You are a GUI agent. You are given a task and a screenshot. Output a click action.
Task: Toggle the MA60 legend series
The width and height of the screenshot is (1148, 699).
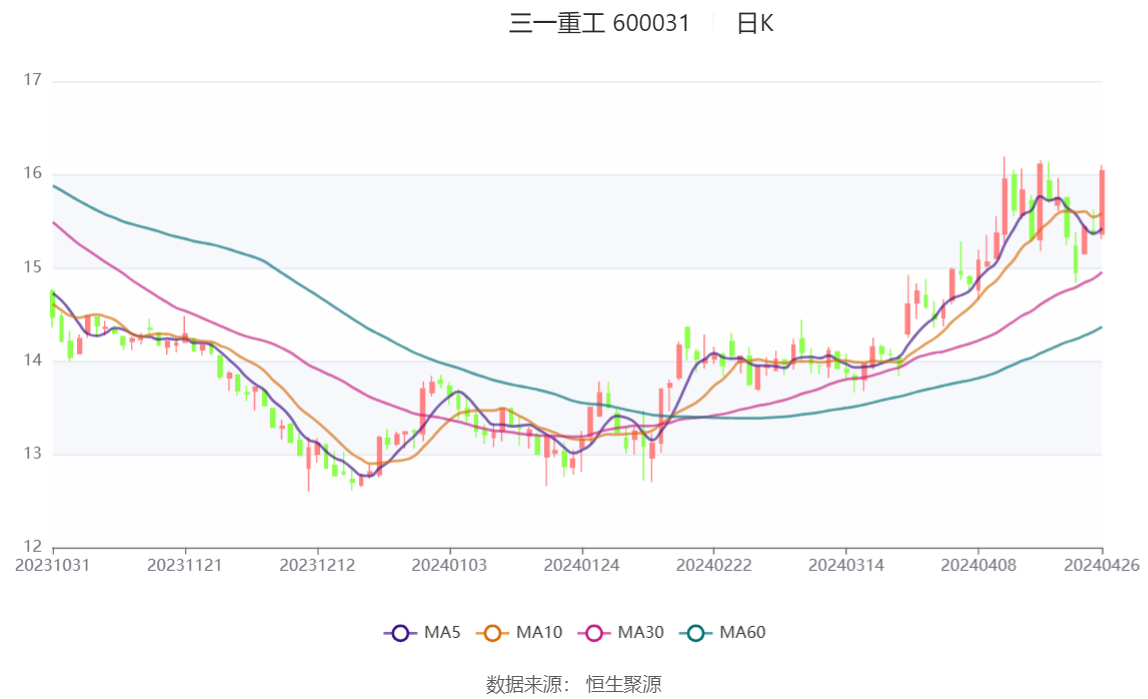pyautogui.click(x=723, y=632)
